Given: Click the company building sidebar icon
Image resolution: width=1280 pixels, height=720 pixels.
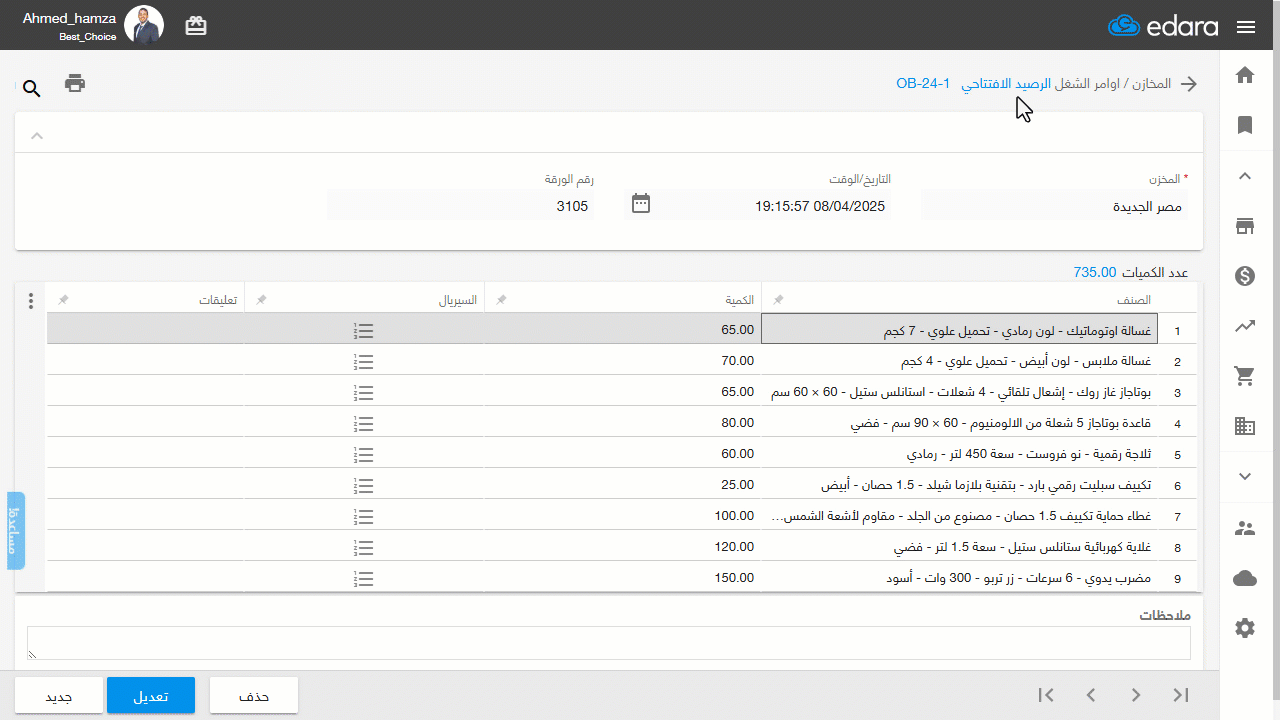Looking at the screenshot, I should pos(1245,426).
